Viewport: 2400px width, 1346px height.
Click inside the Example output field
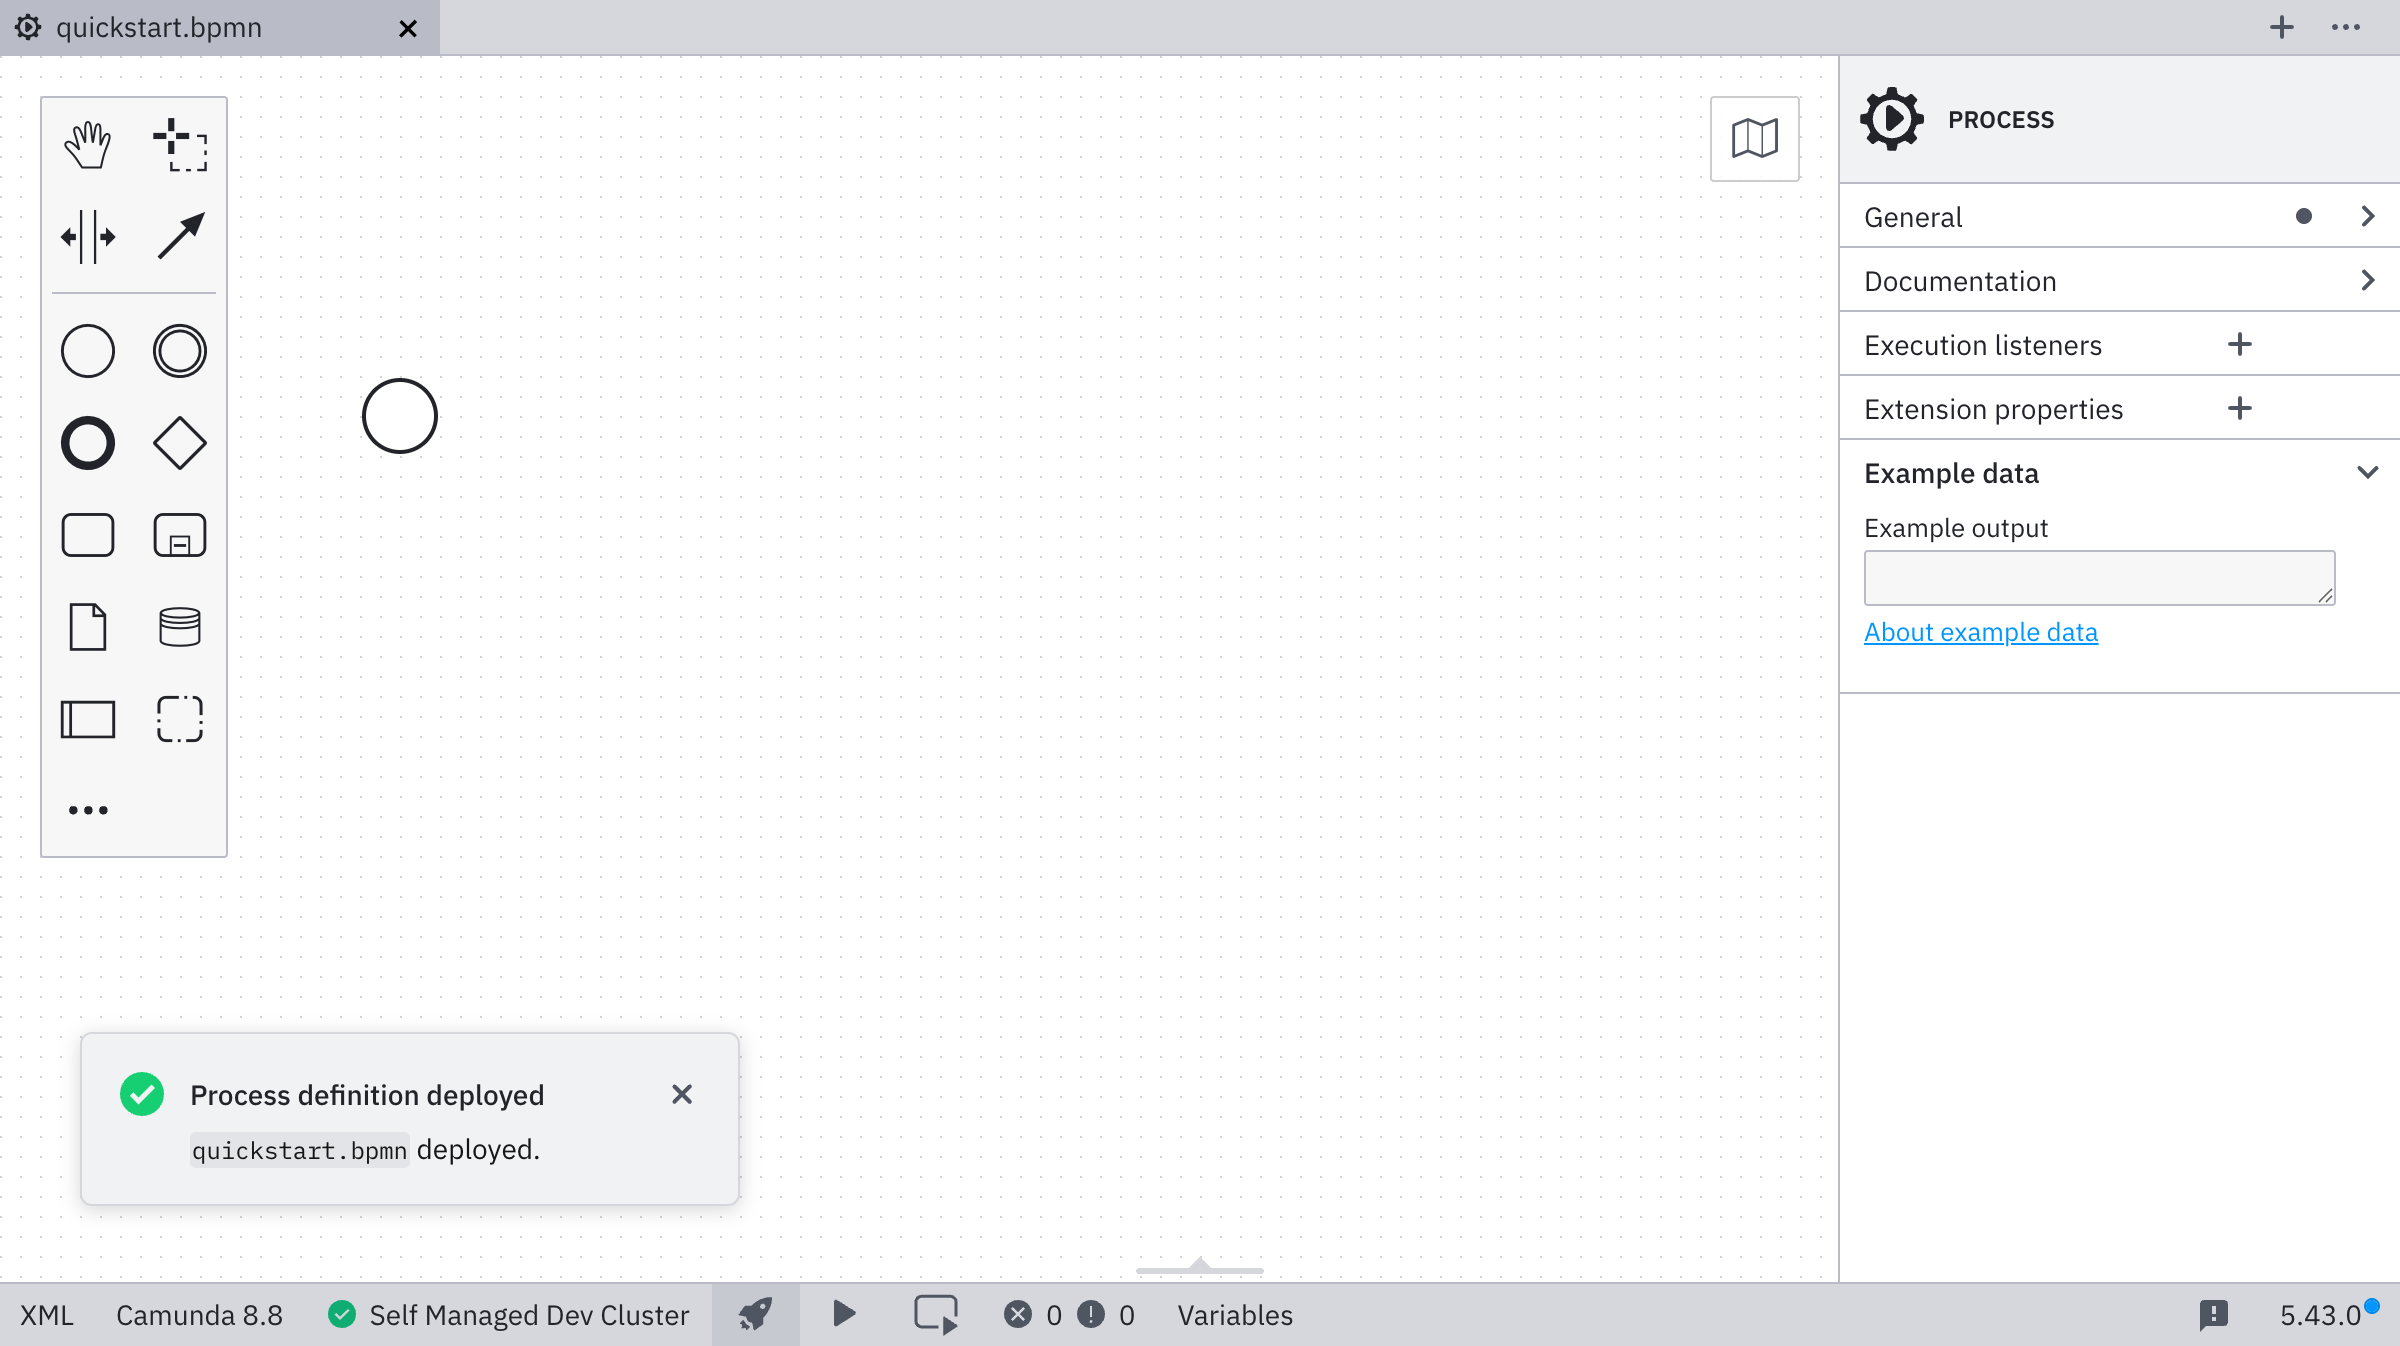[2098, 577]
